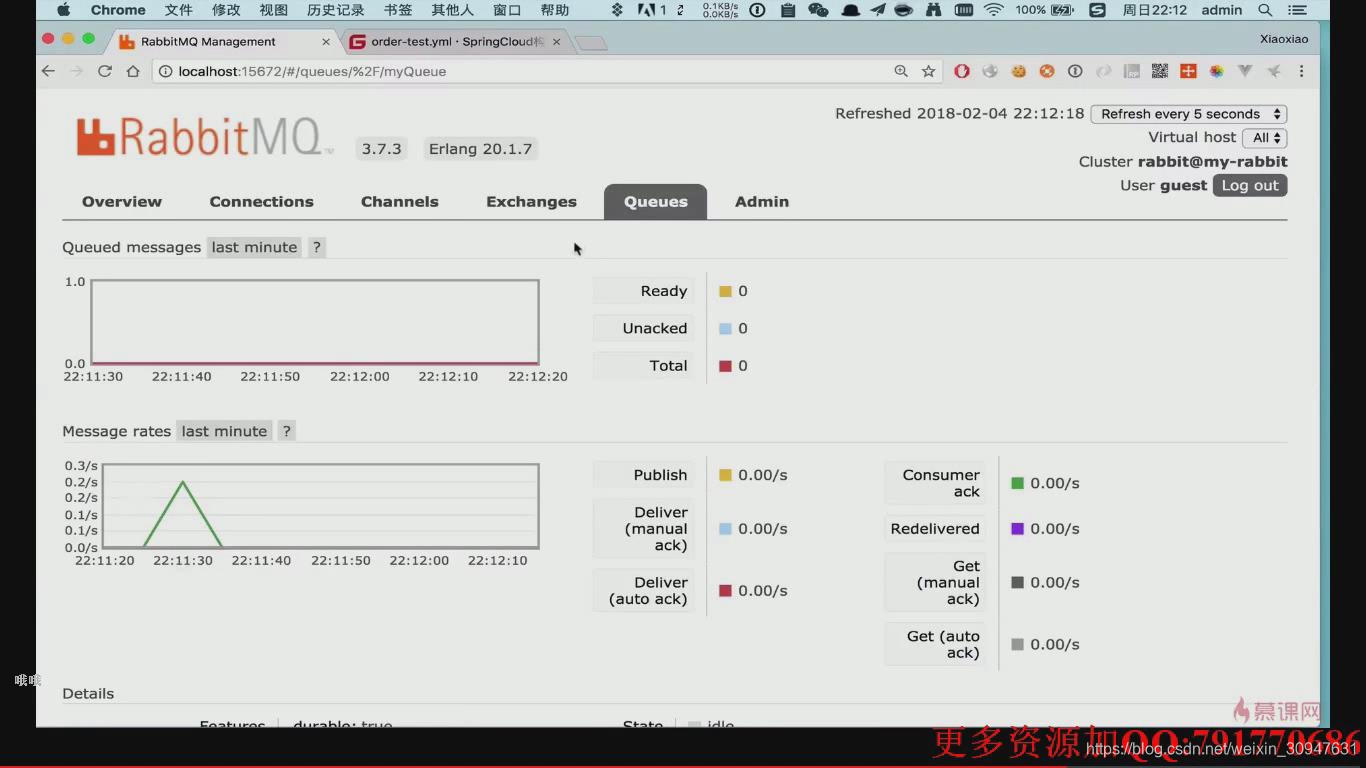Click the Erlang 20.1.7 version label
This screenshot has width=1366, height=768.
pyautogui.click(x=481, y=149)
